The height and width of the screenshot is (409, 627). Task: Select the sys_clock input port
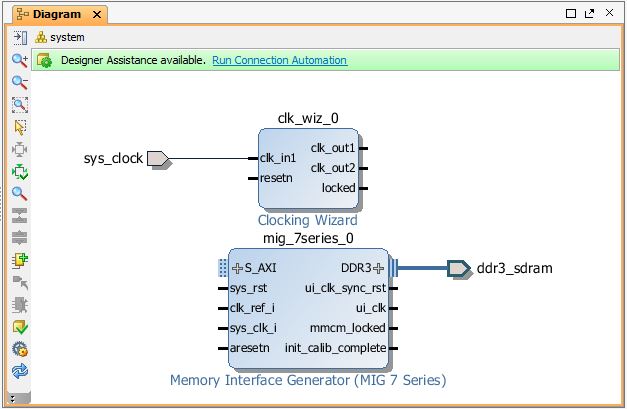158,158
